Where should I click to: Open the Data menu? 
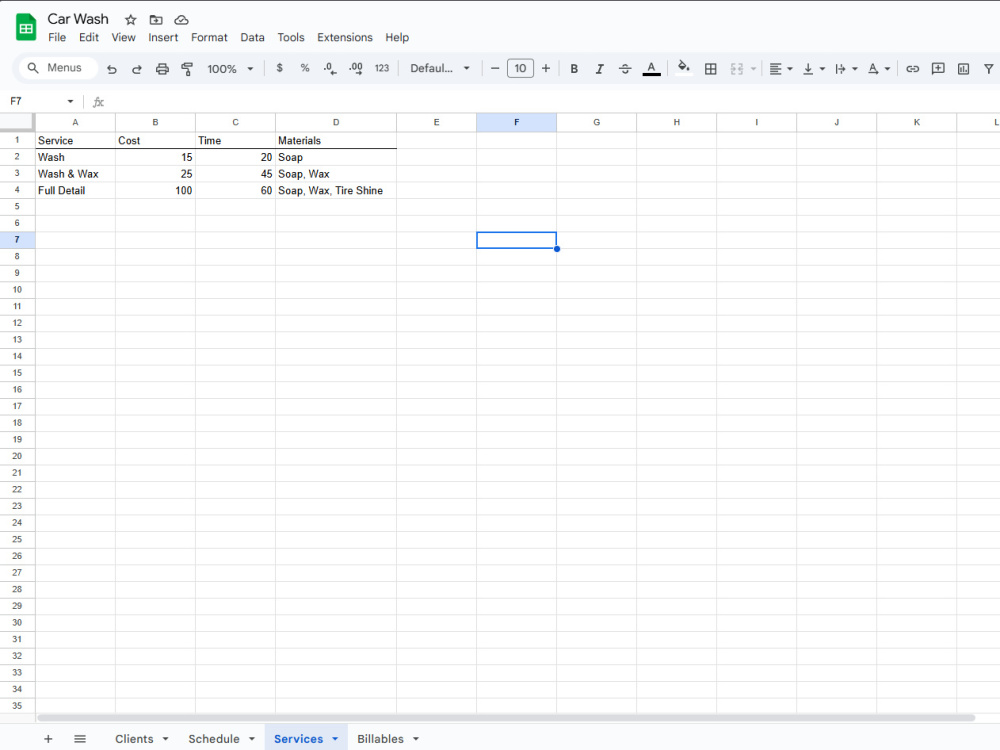click(x=253, y=38)
